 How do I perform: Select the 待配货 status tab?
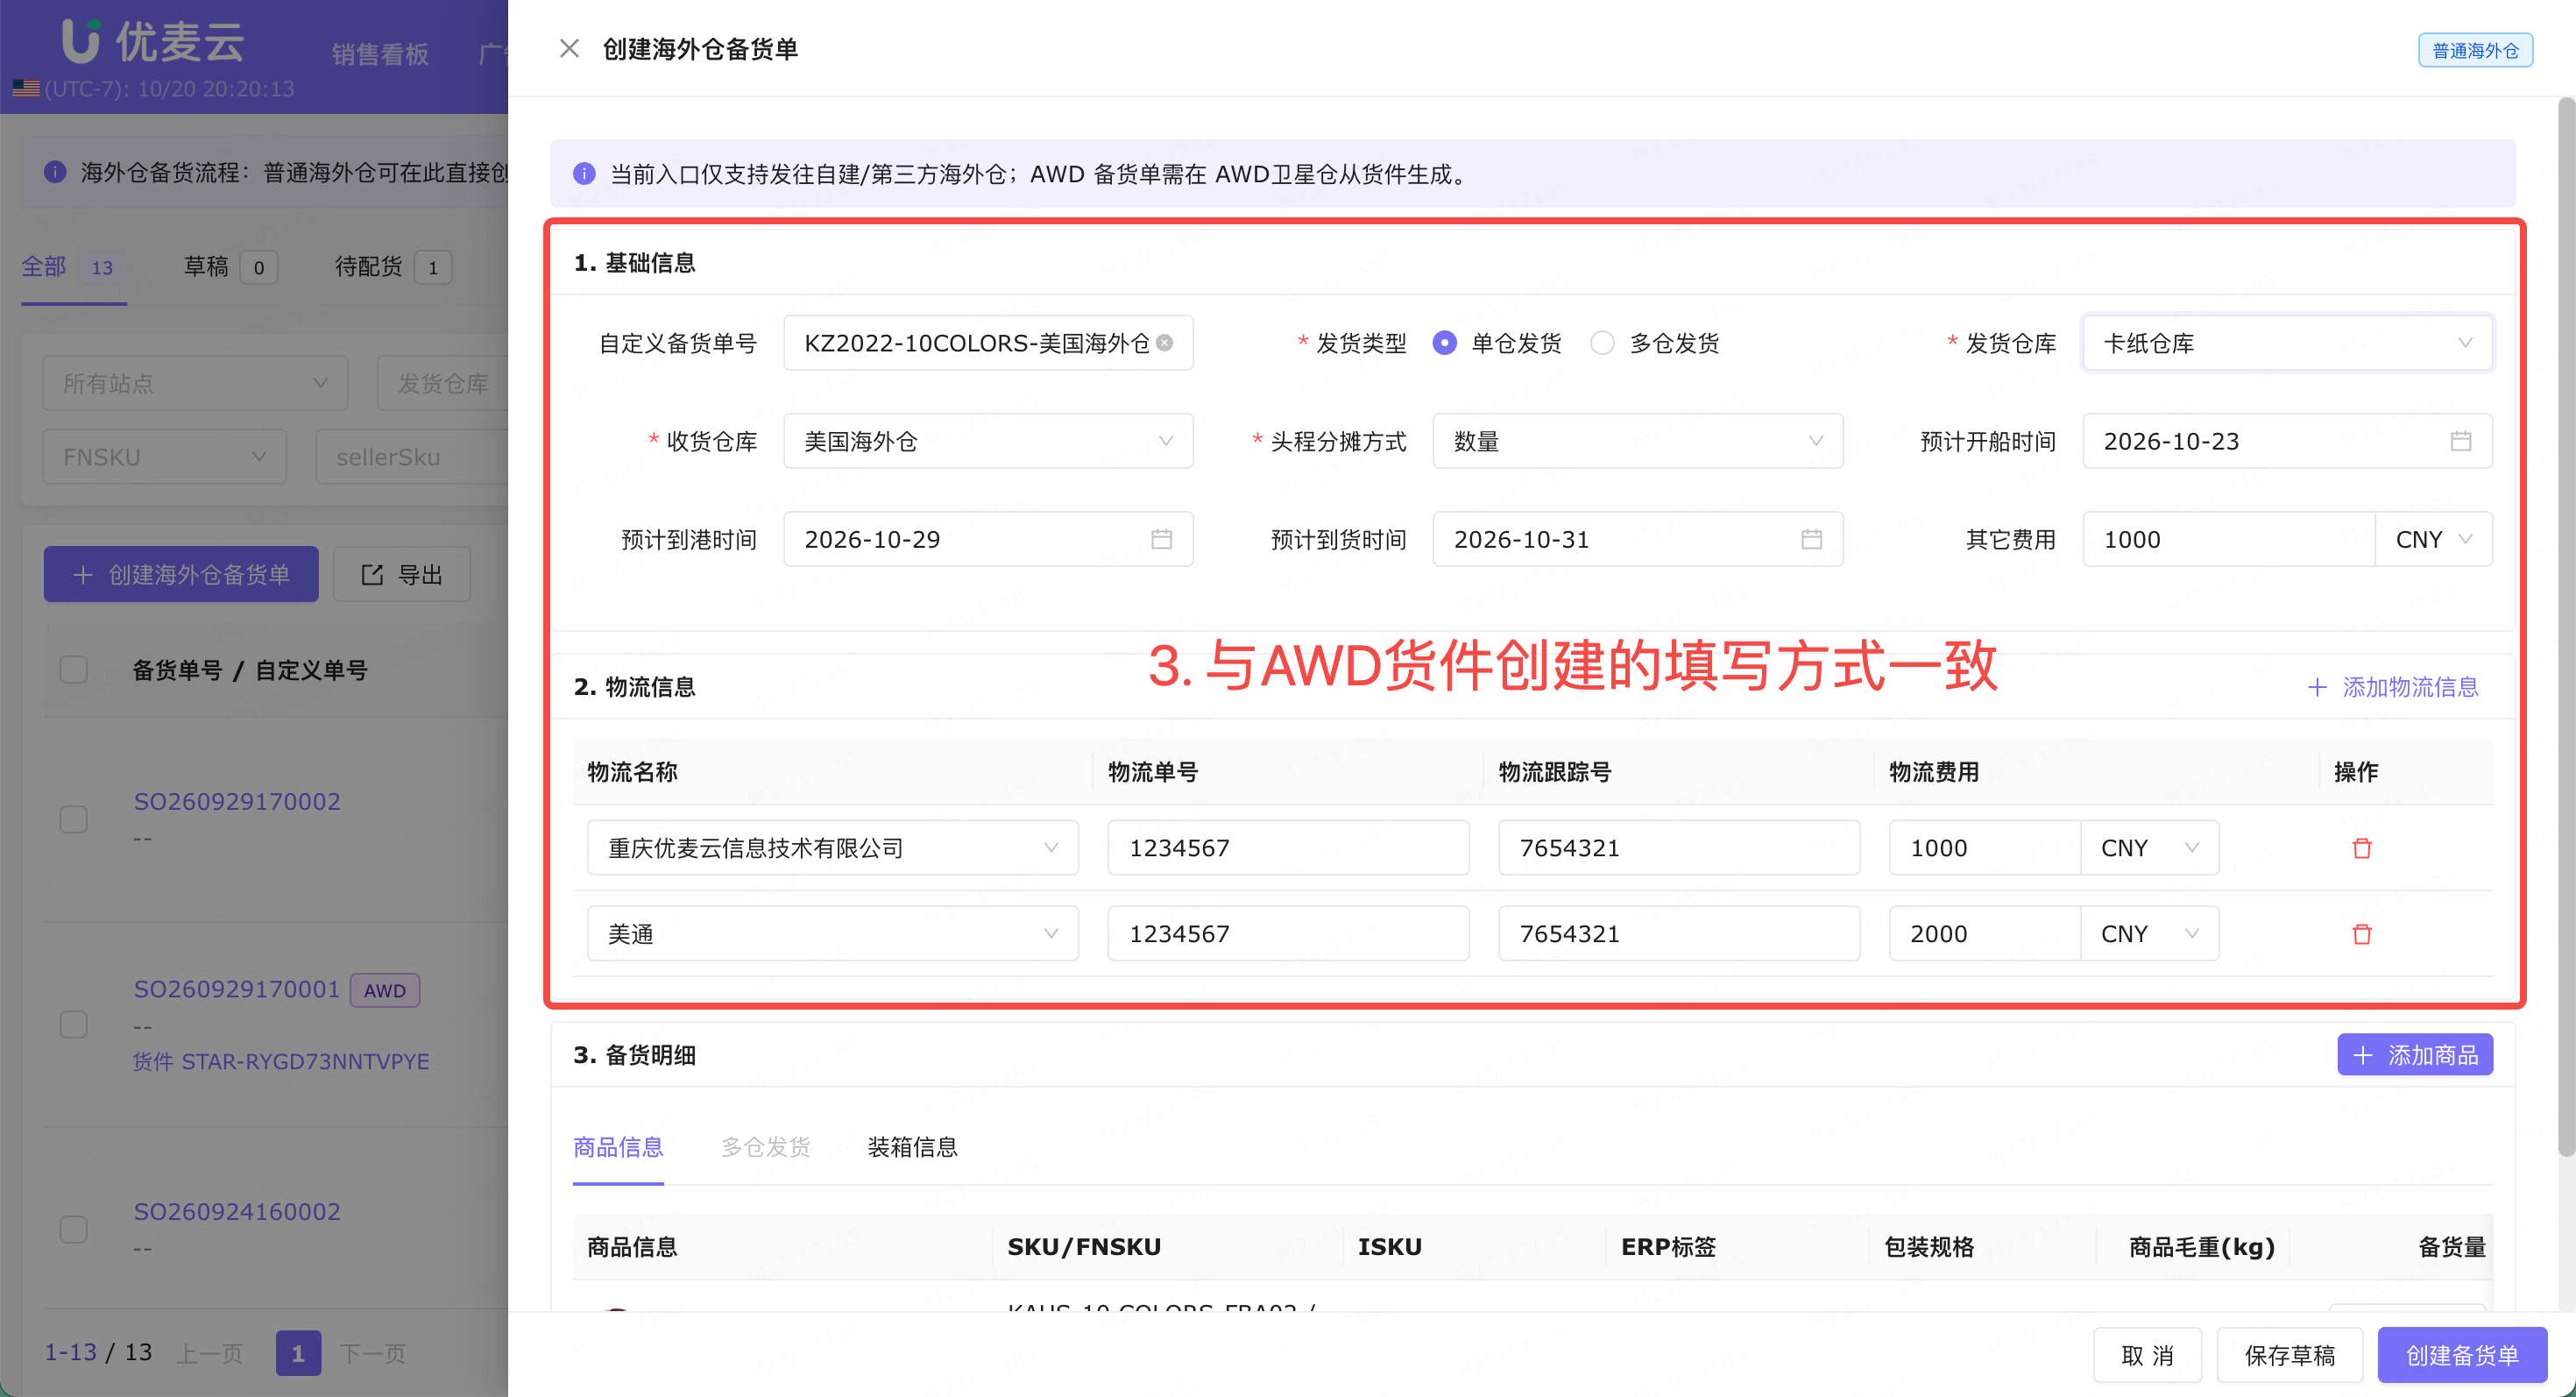393,267
